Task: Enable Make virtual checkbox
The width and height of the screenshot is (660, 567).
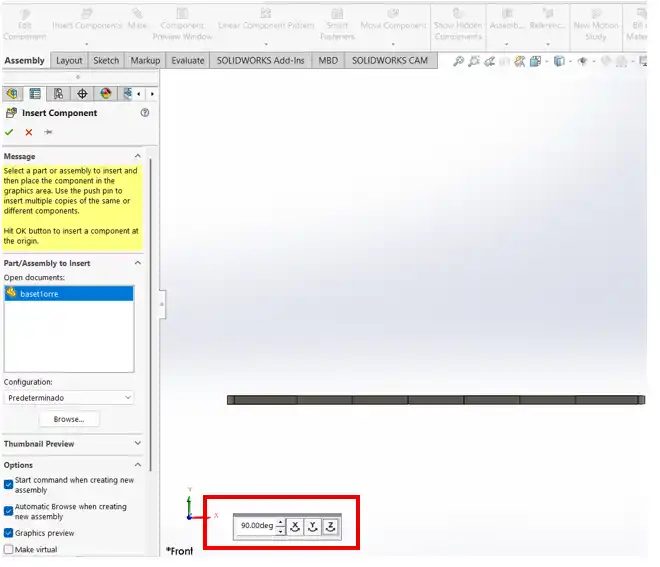Action: pyautogui.click(x=8, y=549)
